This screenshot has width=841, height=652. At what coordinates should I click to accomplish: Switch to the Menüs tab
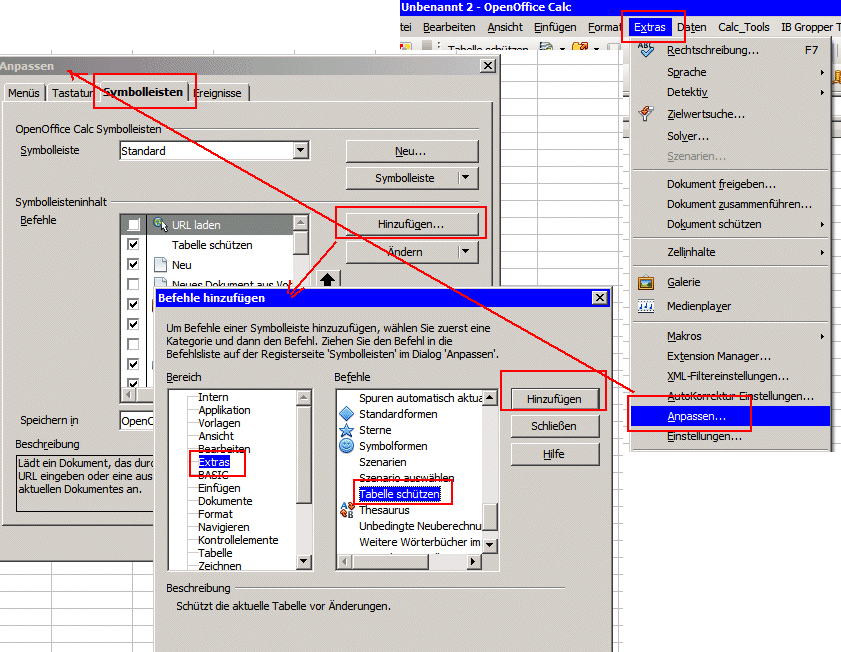pos(24,93)
